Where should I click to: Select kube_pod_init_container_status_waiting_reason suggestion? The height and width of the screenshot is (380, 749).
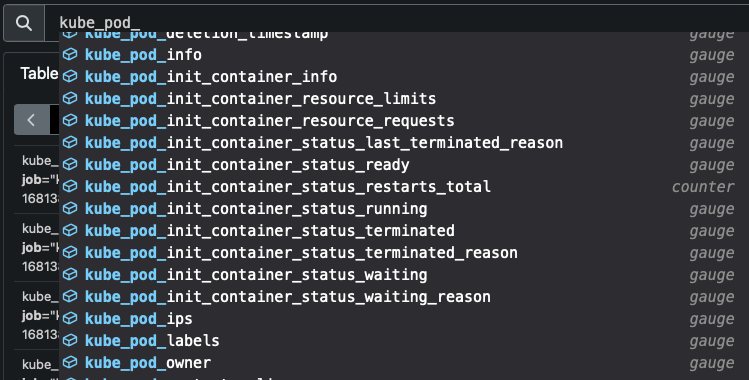tap(399, 296)
